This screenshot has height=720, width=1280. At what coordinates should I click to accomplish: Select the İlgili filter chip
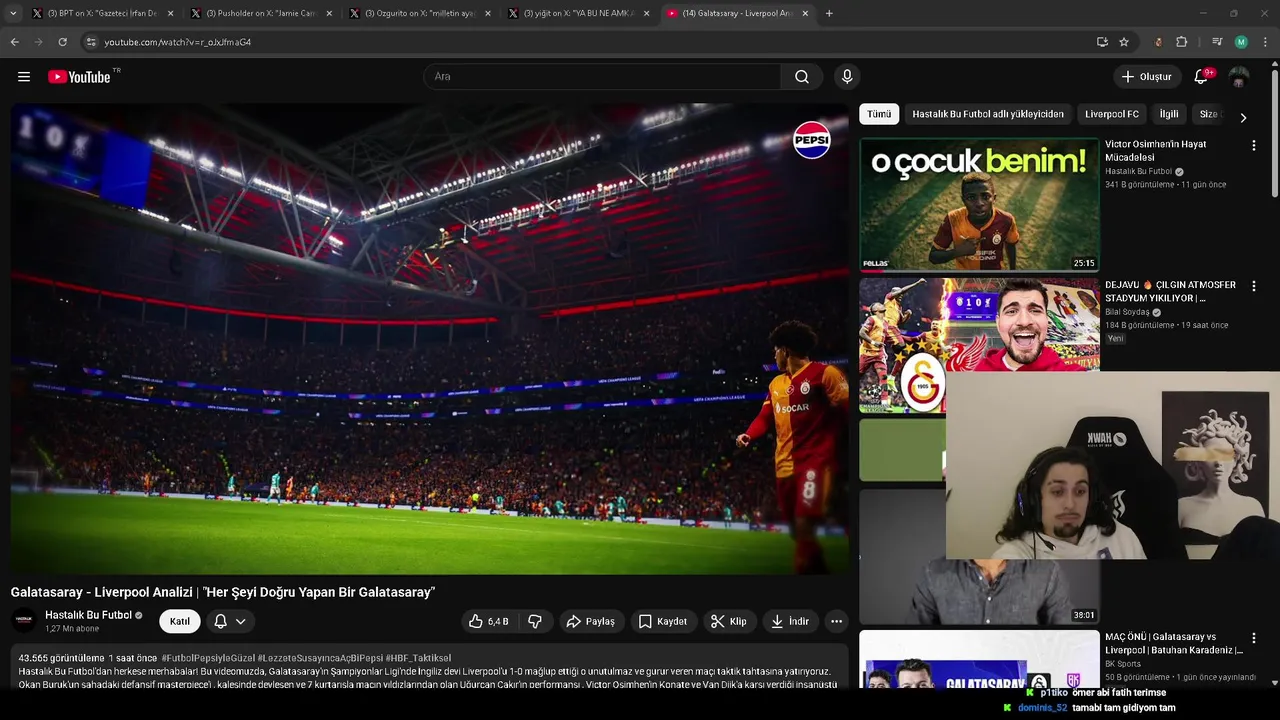click(1169, 114)
